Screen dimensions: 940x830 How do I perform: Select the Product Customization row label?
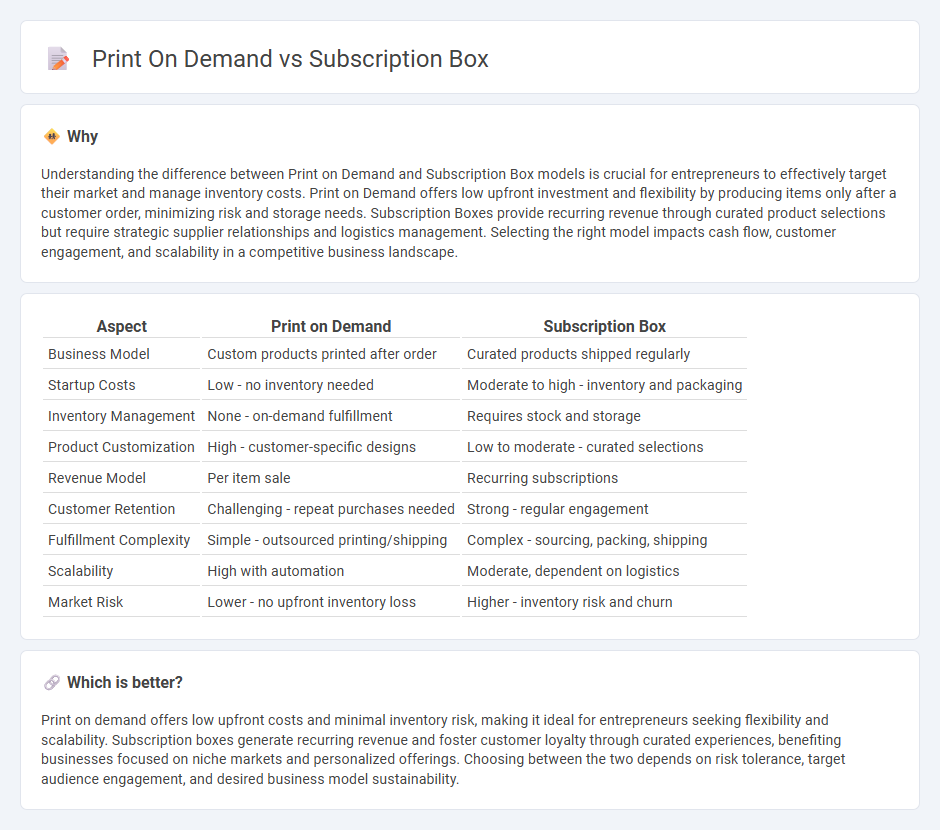pyautogui.click(x=121, y=447)
